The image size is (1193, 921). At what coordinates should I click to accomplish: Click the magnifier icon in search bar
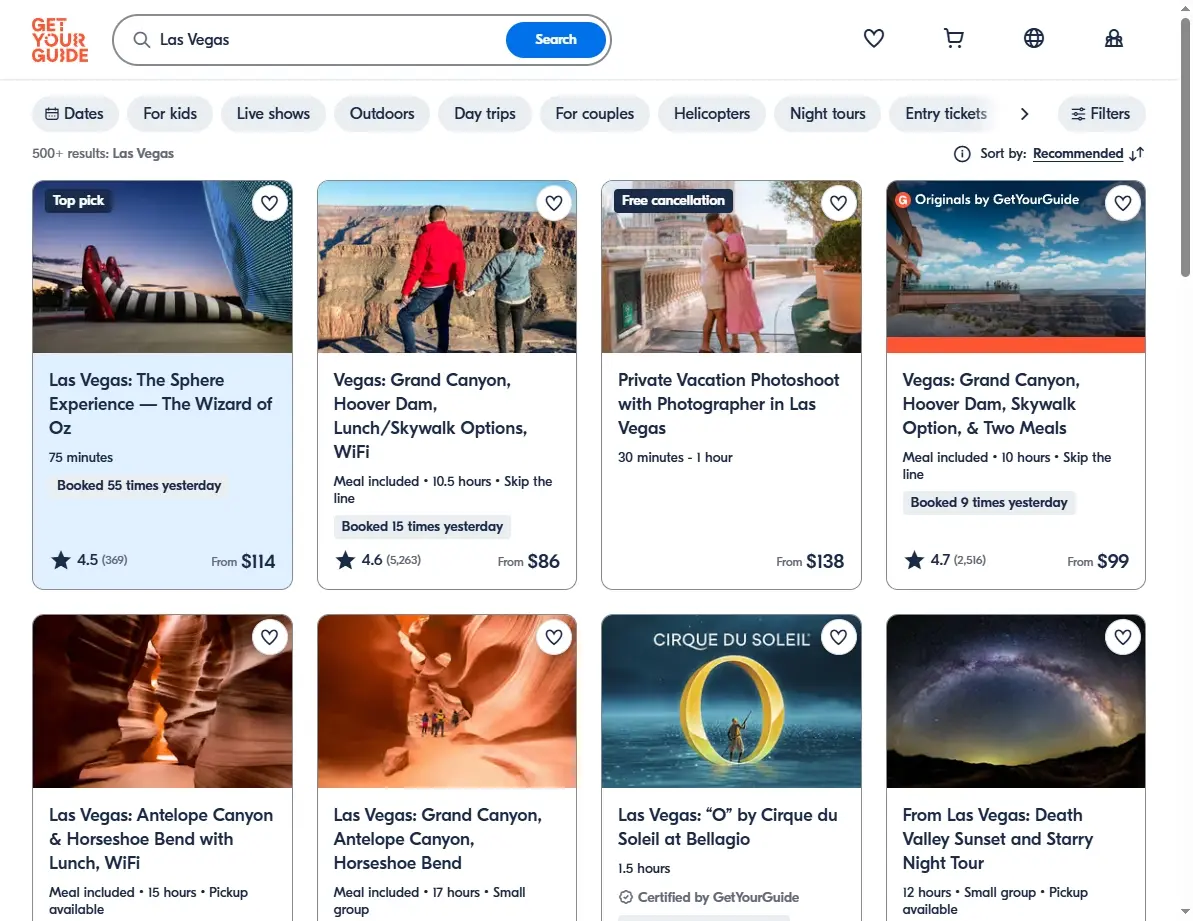(142, 40)
